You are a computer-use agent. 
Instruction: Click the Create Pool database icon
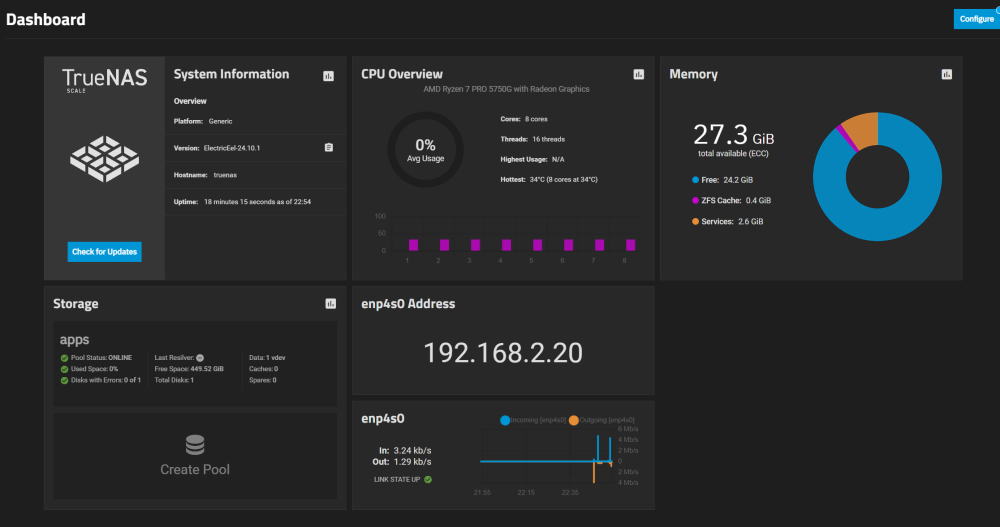195,445
